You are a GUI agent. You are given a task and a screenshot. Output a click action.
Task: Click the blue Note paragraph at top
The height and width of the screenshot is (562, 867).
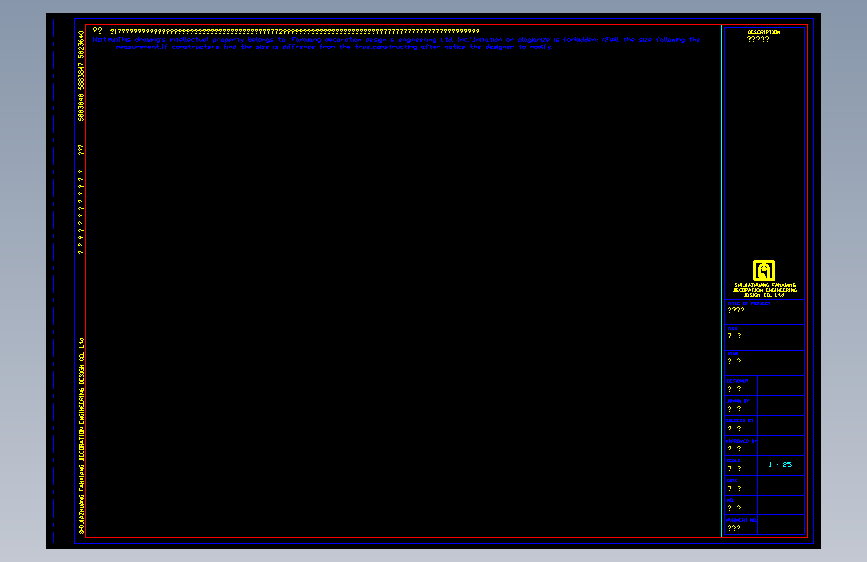pos(396,43)
